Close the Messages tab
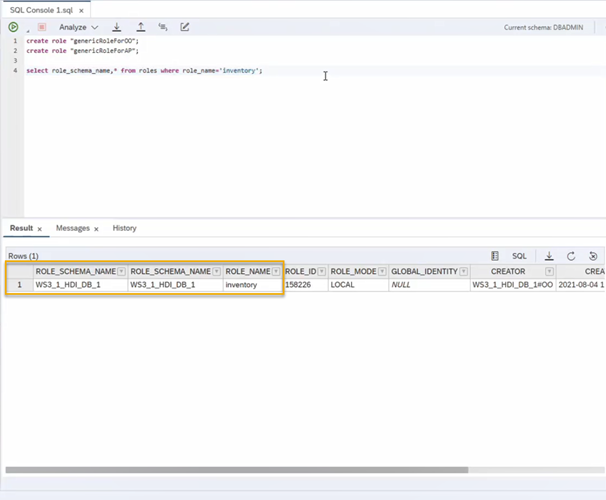 point(96,229)
